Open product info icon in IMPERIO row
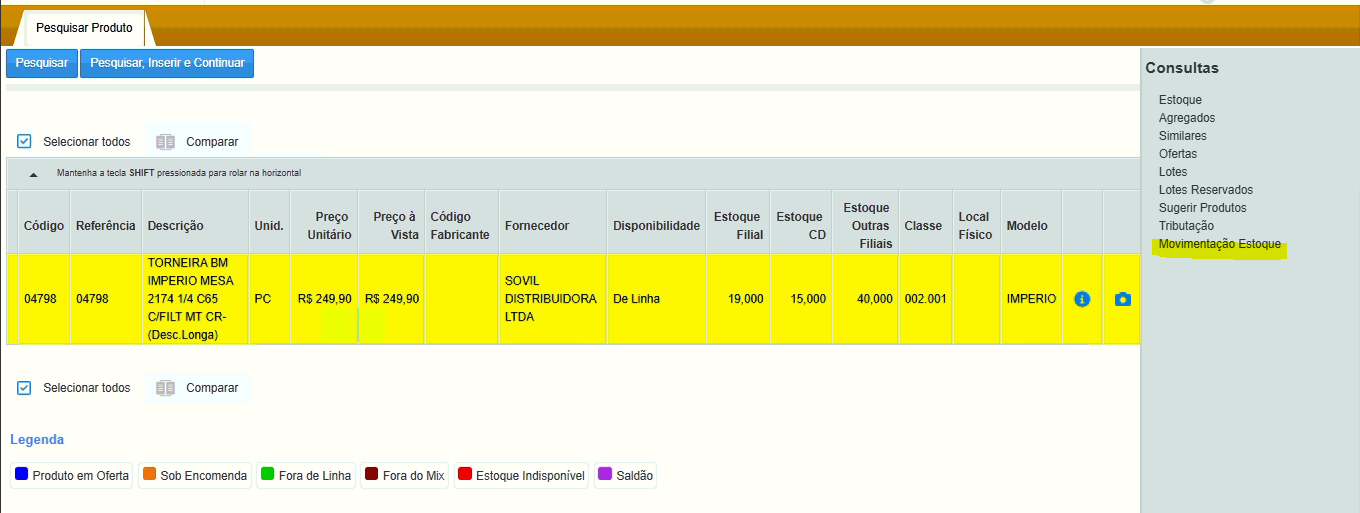Image resolution: width=1360 pixels, height=513 pixels. 1082,299
